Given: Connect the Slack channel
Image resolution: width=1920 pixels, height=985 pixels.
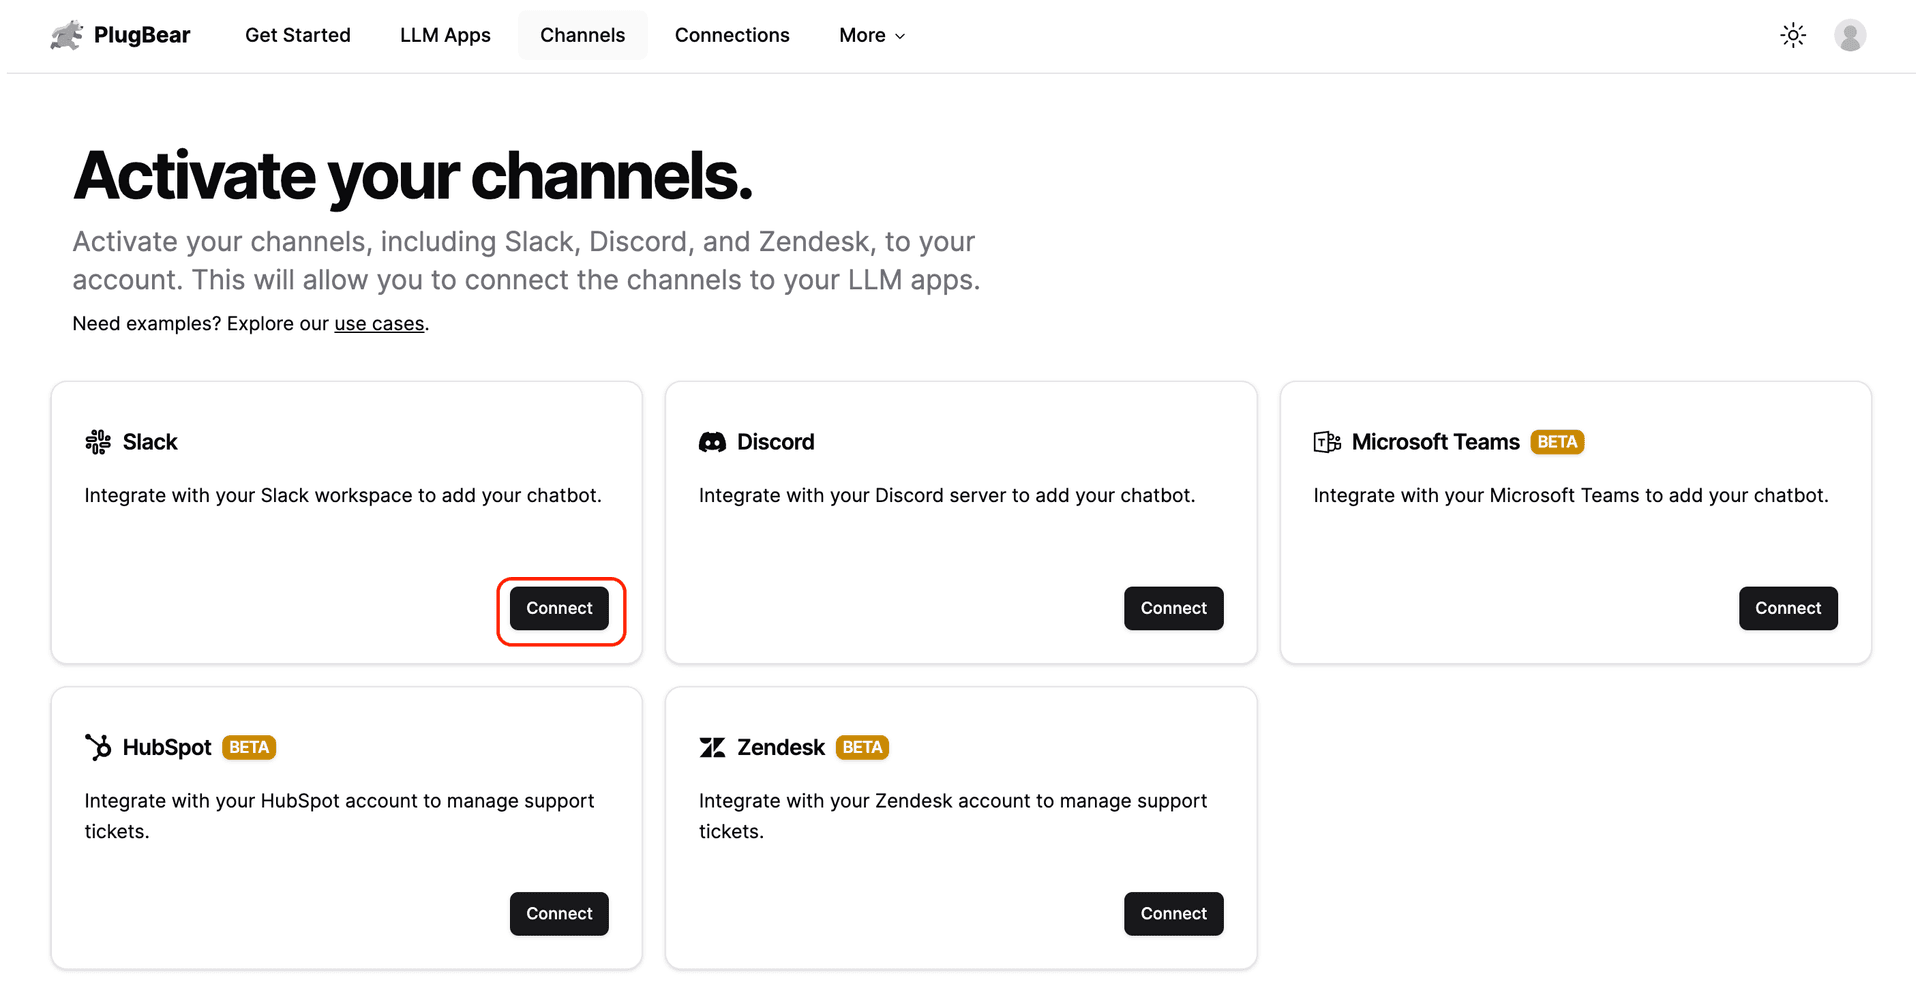Looking at the screenshot, I should pos(559,608).
